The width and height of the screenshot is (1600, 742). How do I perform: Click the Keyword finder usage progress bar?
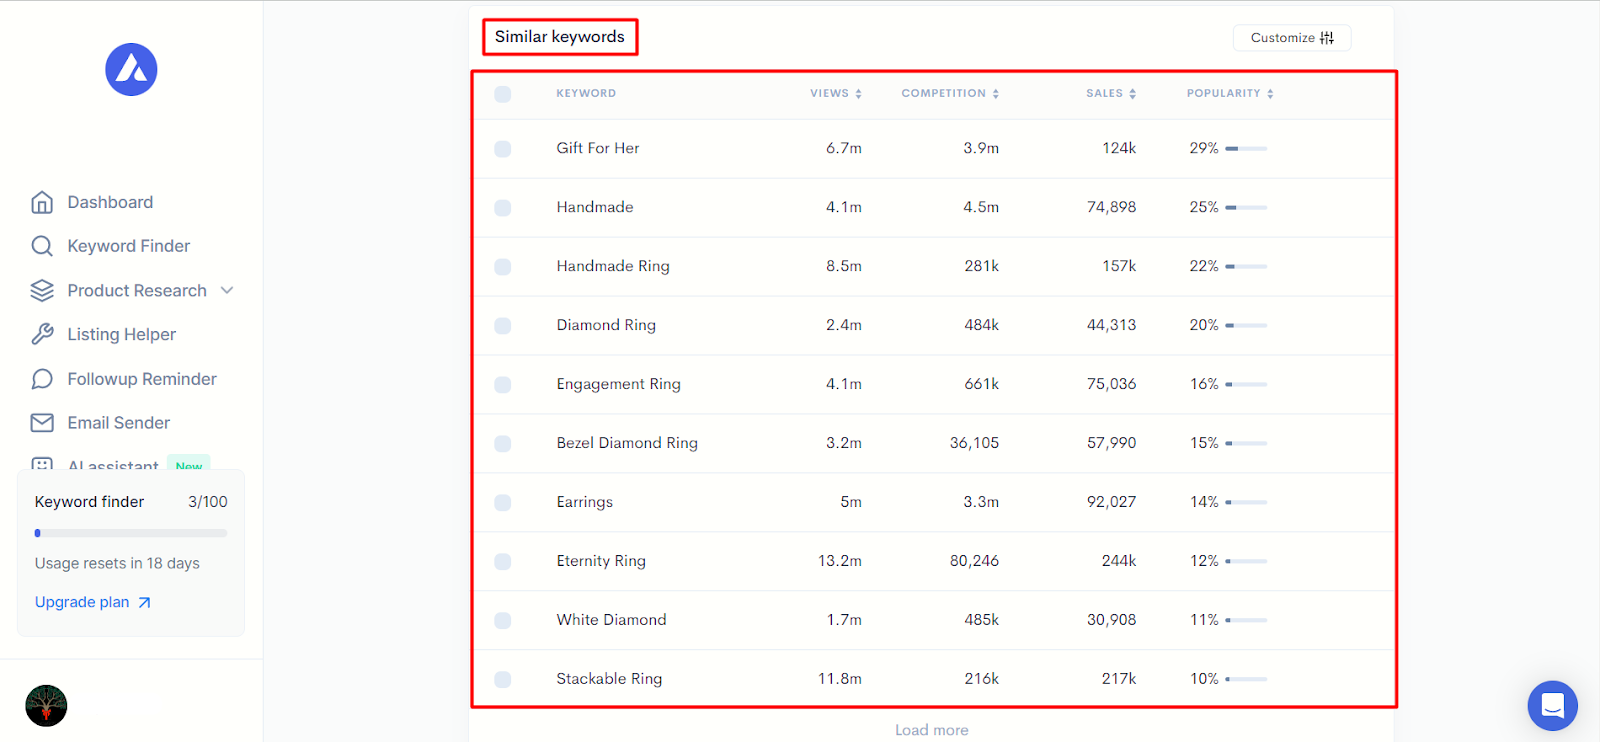(x=131, y=533)
